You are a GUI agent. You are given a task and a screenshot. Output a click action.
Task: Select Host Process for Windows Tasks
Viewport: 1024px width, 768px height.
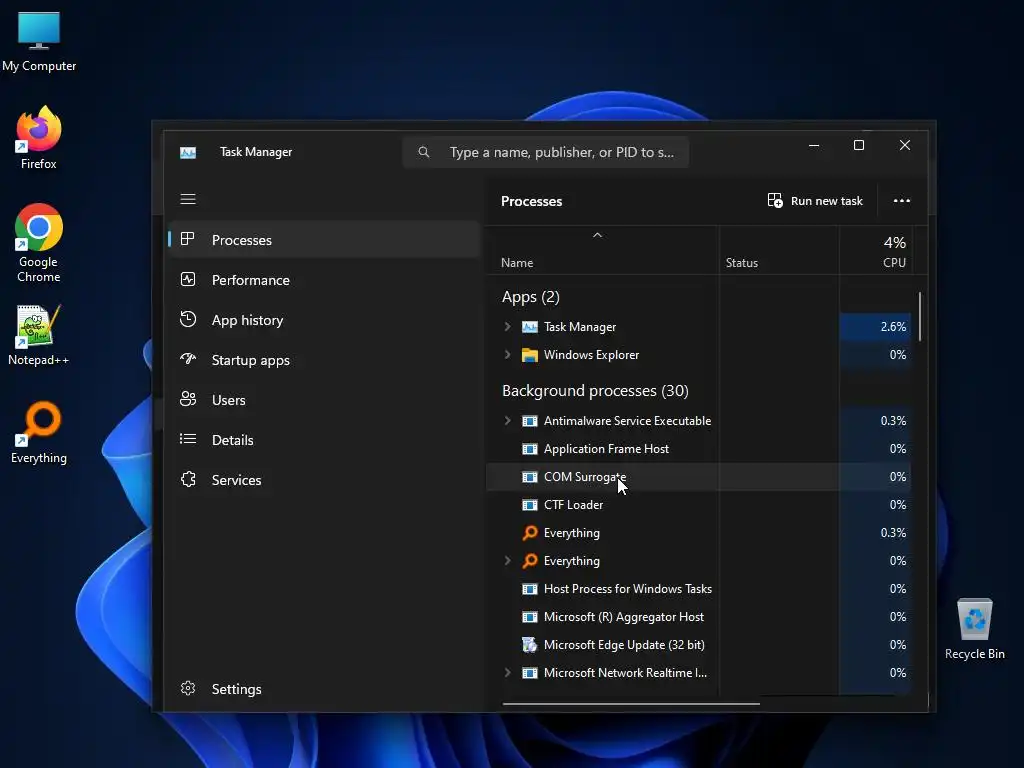(699, 588)
